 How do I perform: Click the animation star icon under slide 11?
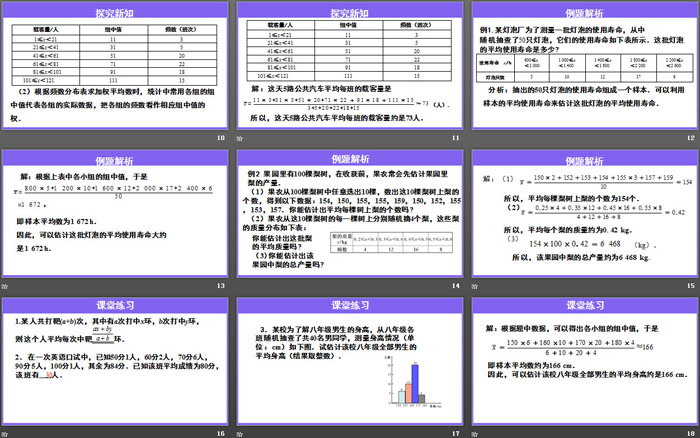pyautogui.click(x=240, y=138)
